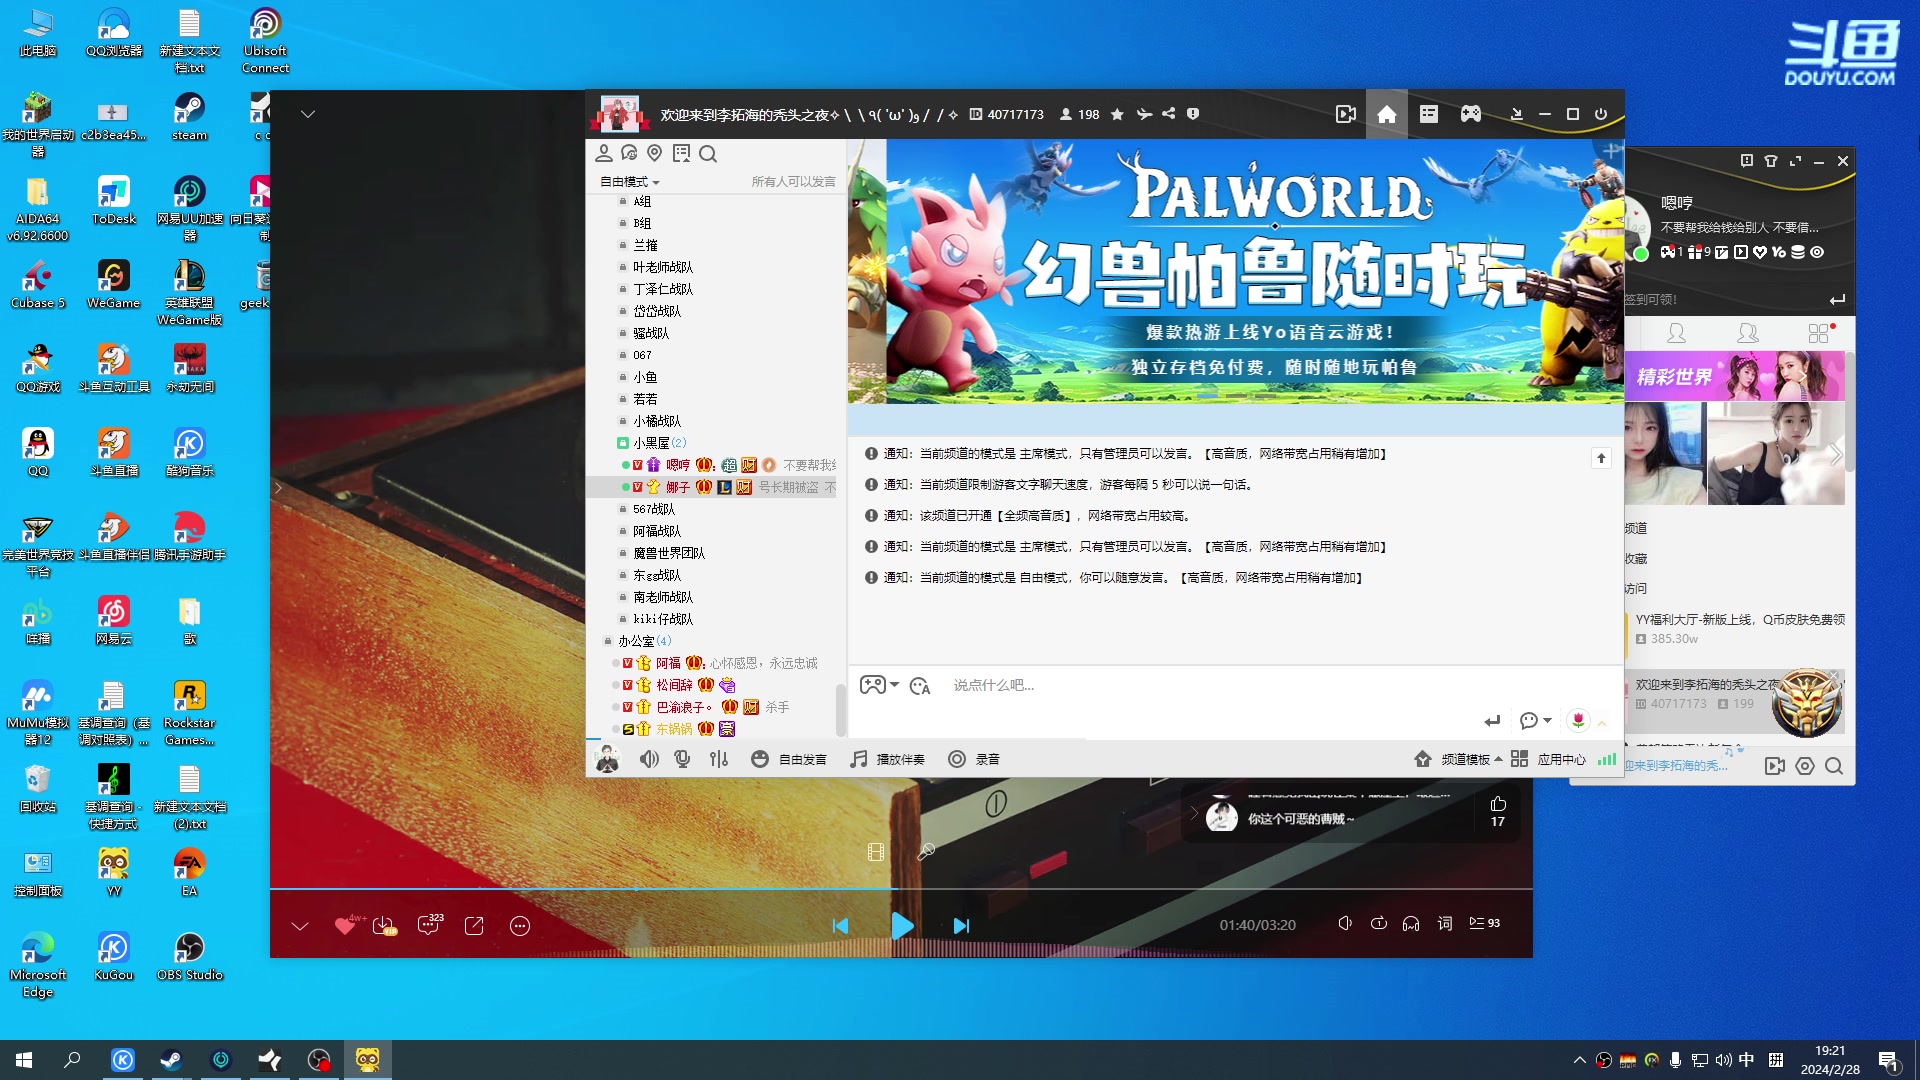Screen dimensions: 1920x1080
Task: Like the song with heart button in player
Action: tap(345, 926)
